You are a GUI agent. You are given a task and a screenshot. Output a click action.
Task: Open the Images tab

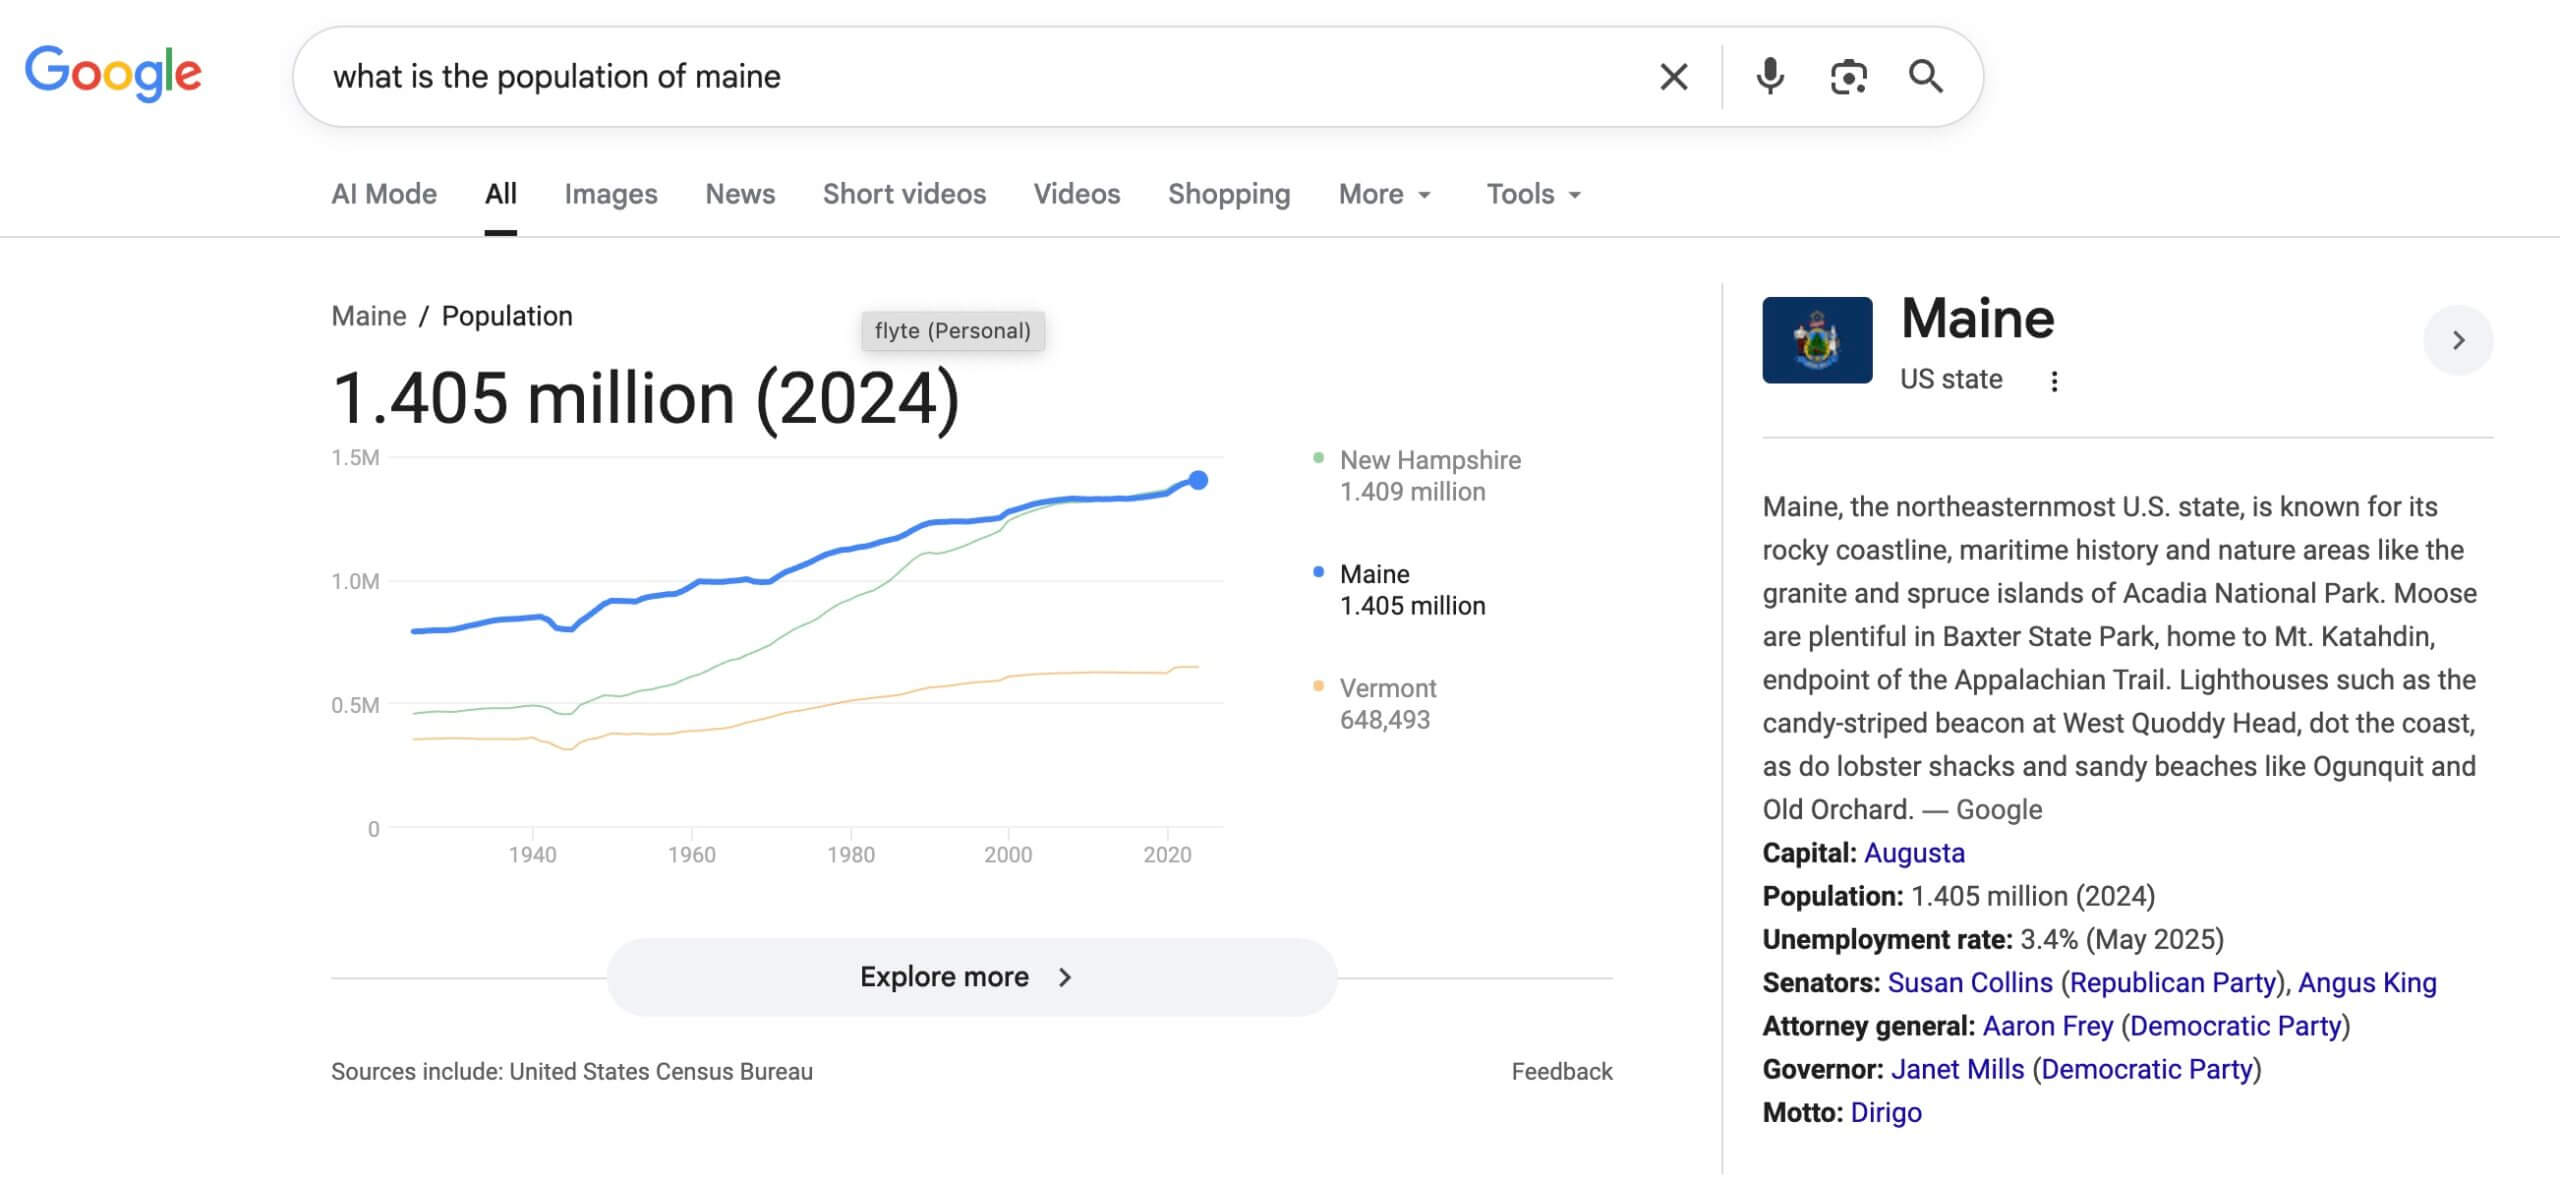click(611, 194)
